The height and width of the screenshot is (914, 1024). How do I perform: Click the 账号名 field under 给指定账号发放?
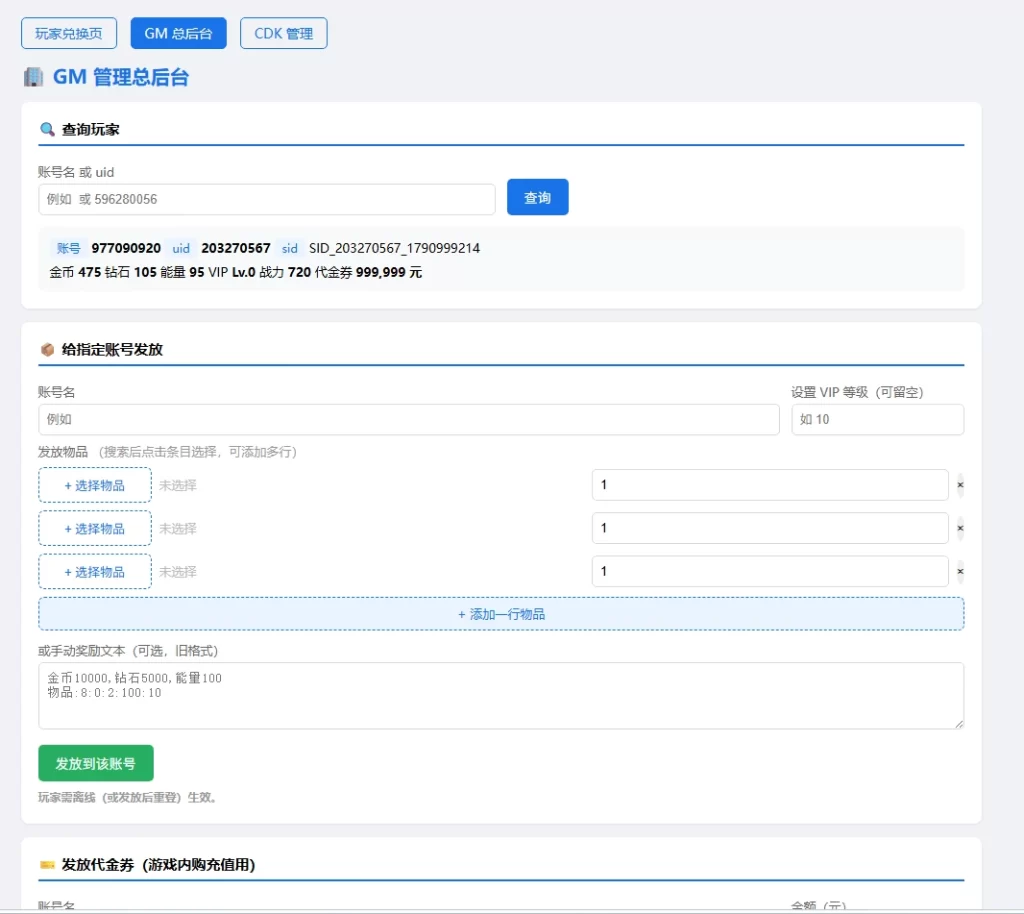click(x=409, y=419)
